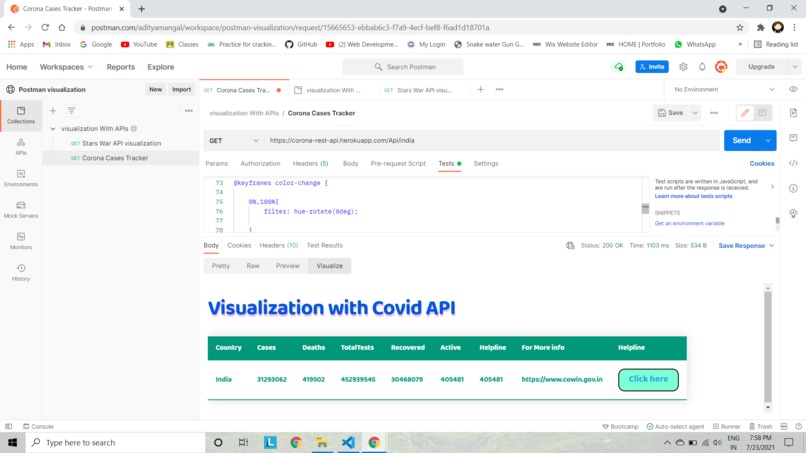Image resolution: width=806 pixels, height=453 pixels.
Task: Click the environment quick look eye icon
Action: [x=793, y=89]
